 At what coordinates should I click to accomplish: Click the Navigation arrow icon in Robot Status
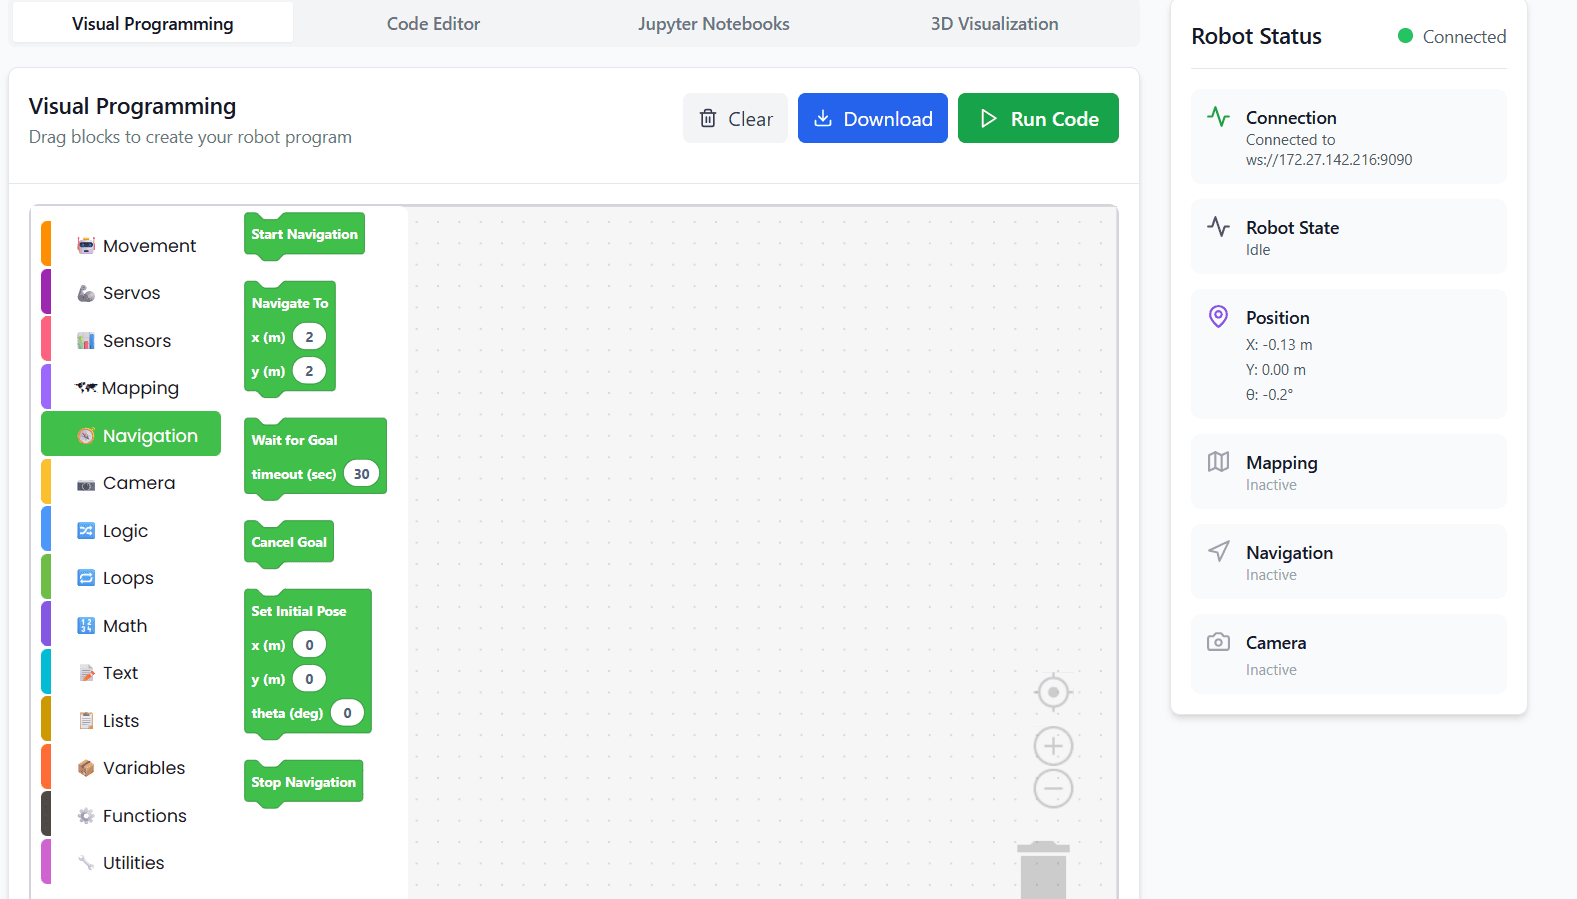pos(1218,551)
